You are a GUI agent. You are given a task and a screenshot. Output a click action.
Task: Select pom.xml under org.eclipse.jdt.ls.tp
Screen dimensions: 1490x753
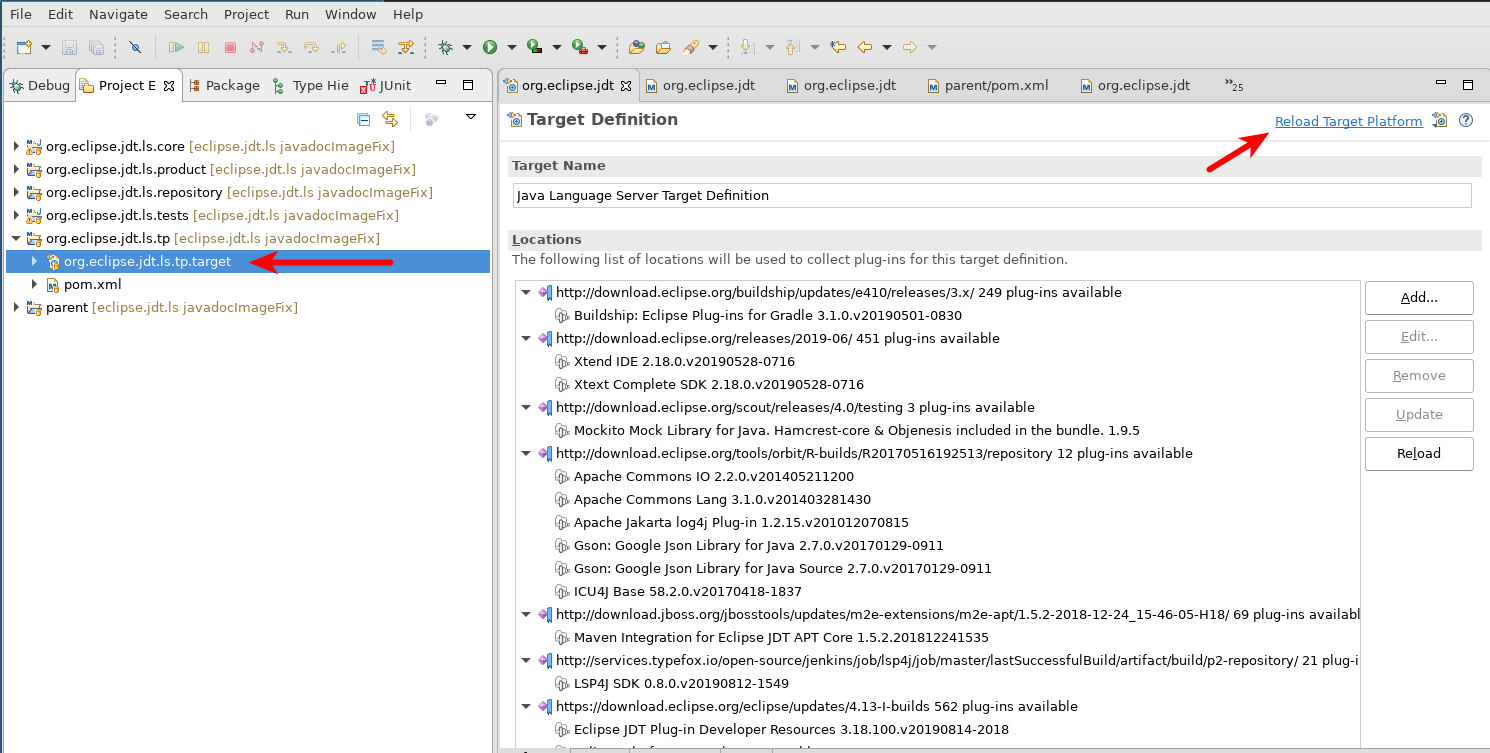pyautogui.click(x=92, y=284)
